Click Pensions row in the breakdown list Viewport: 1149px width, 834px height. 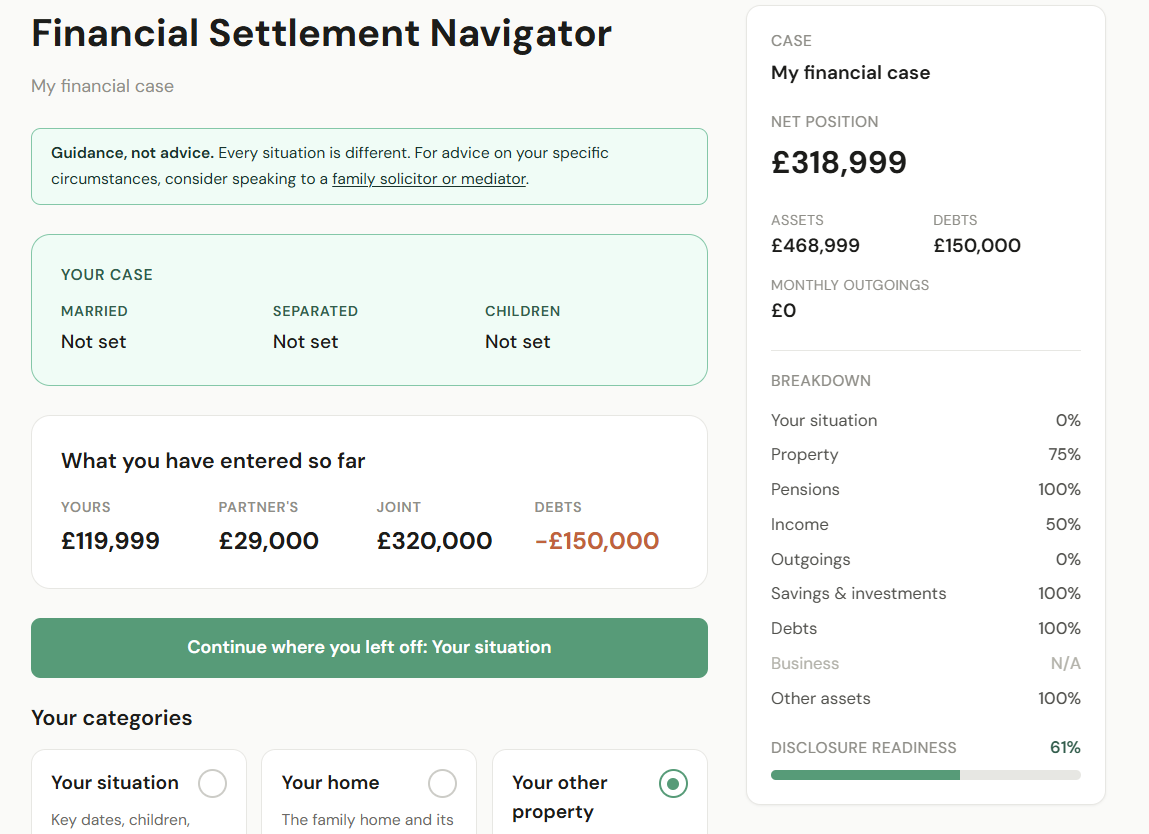click(925, 490)
